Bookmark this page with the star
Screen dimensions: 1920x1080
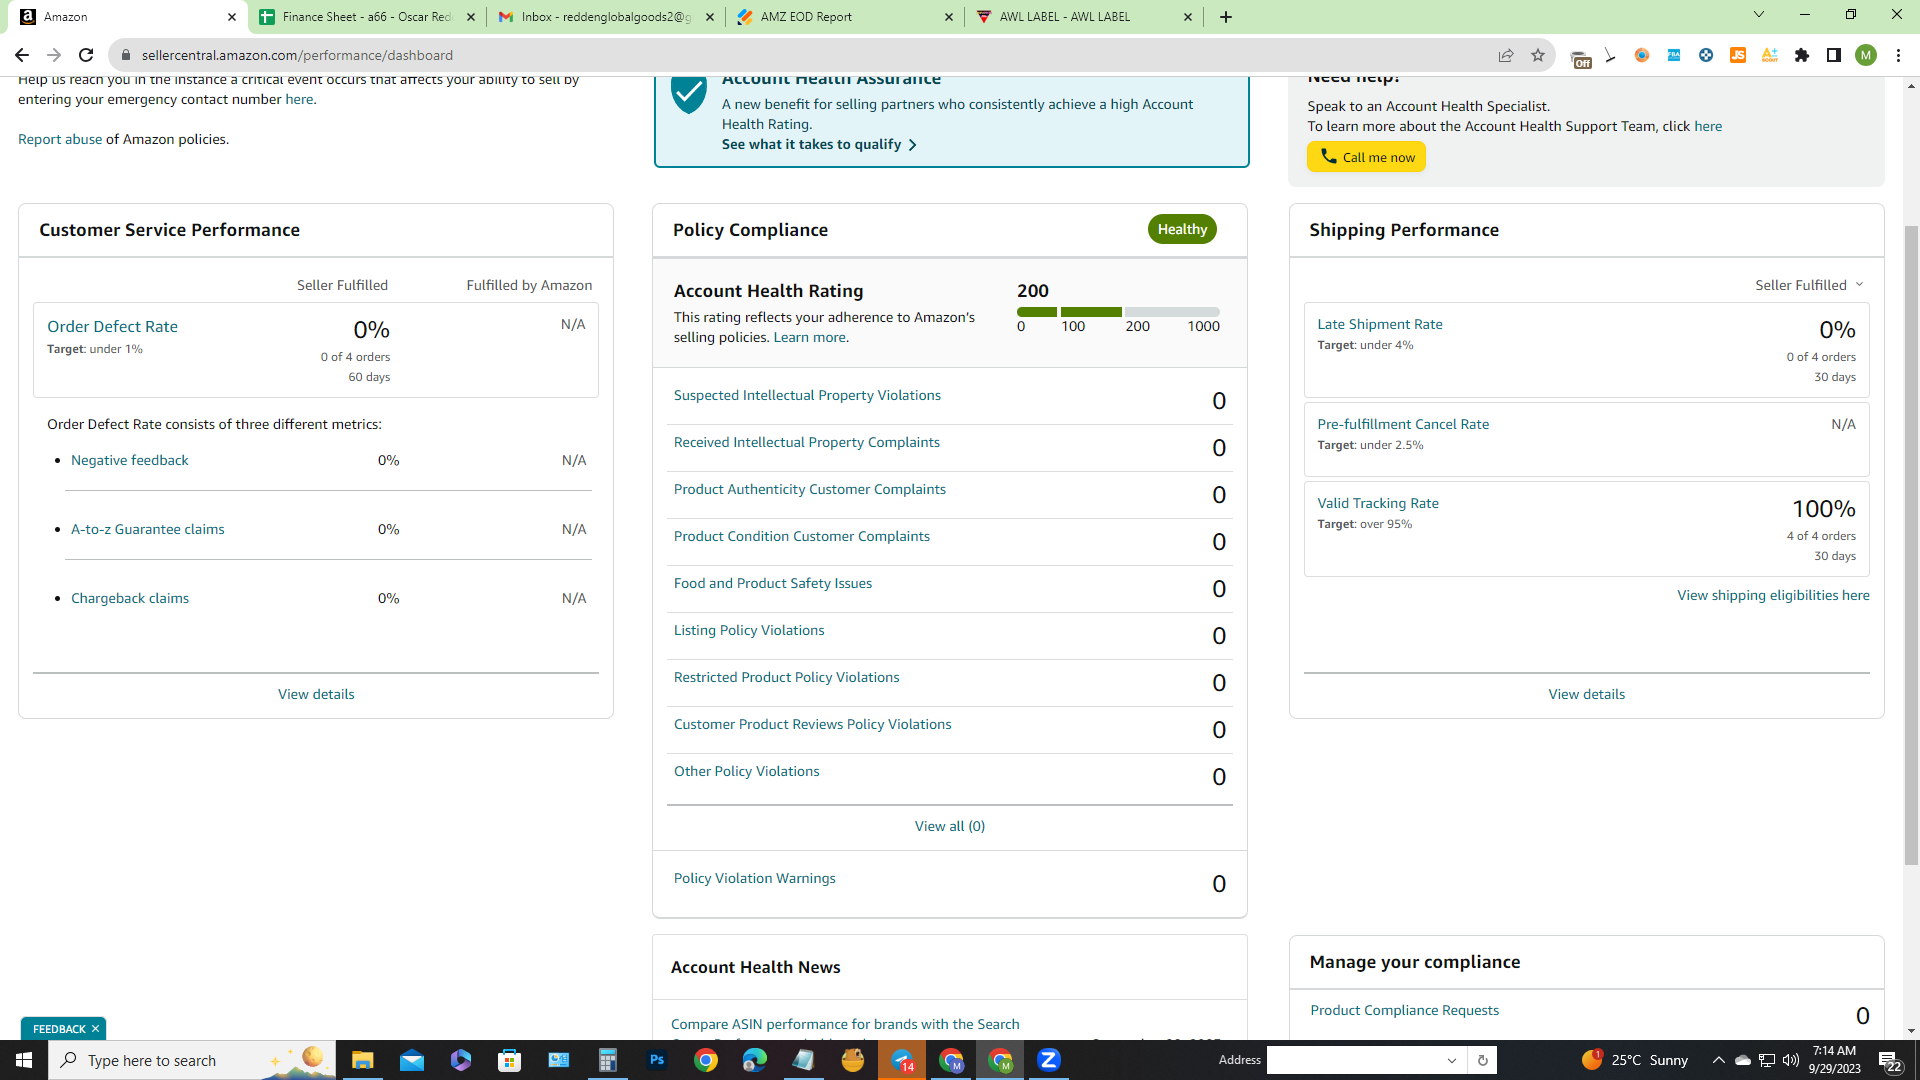[x=1538, y=55]
